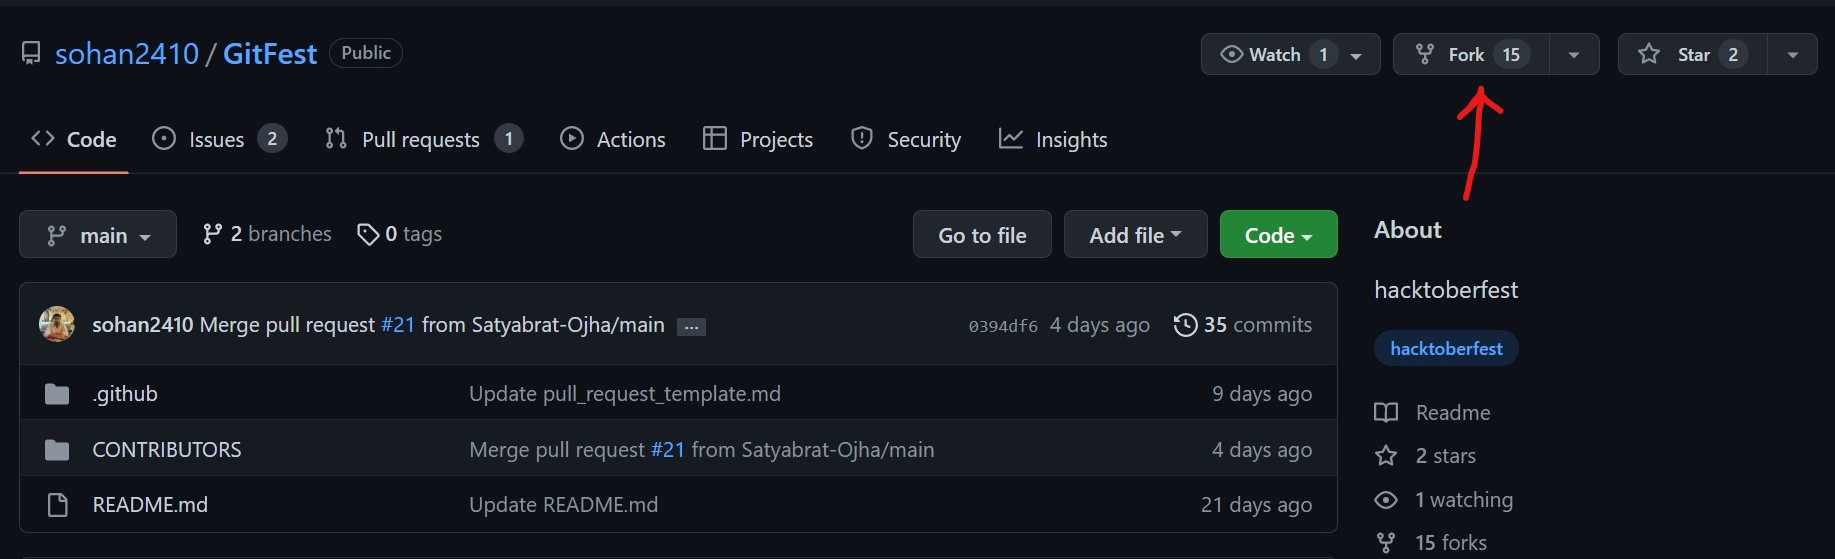Open the README.md file

[x=150, y=505]
